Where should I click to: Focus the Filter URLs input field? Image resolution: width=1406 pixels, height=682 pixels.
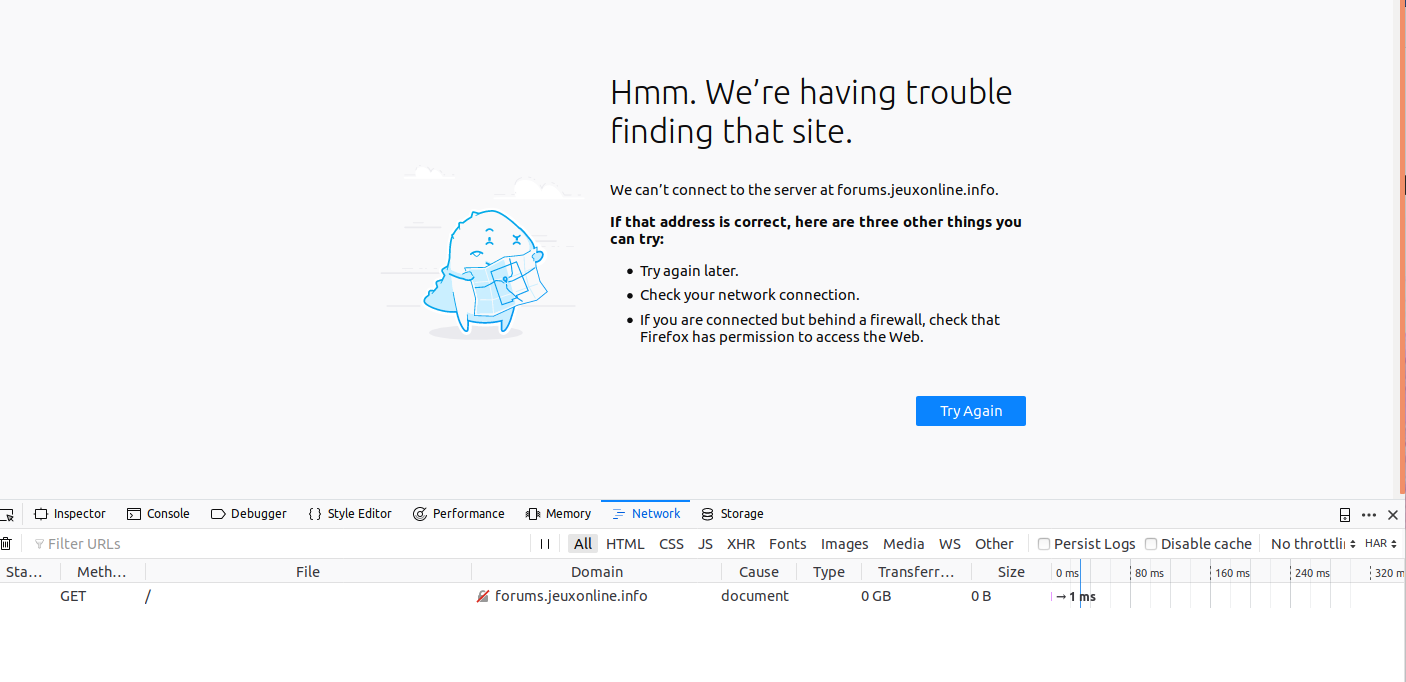tap(280, 544)
